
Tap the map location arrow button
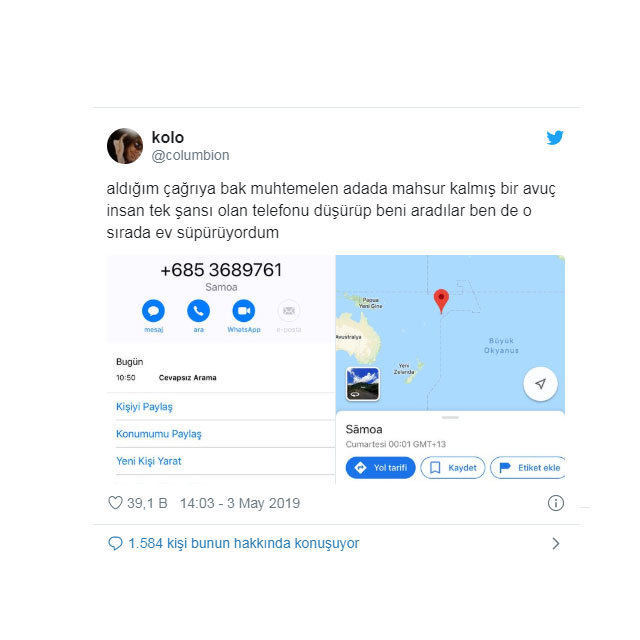[540, 384]
